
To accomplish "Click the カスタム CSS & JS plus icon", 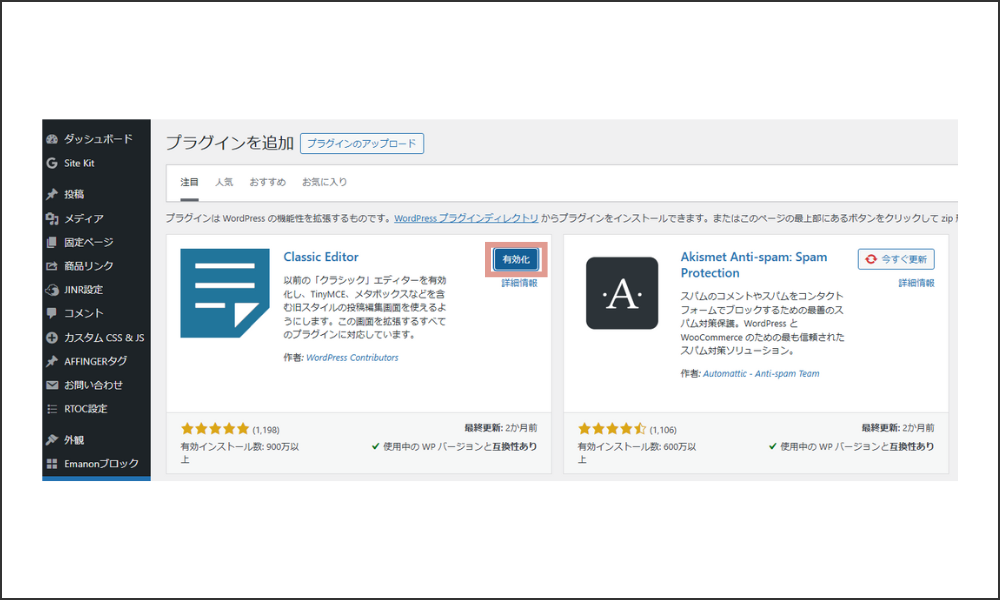I will click(52, 337).
